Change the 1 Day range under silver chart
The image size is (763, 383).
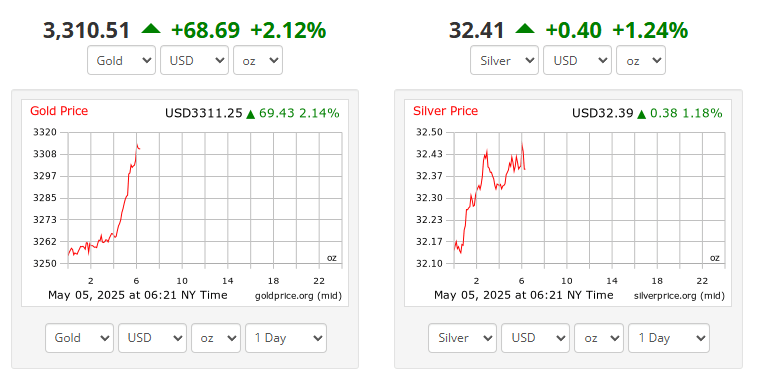coord(669,338)
